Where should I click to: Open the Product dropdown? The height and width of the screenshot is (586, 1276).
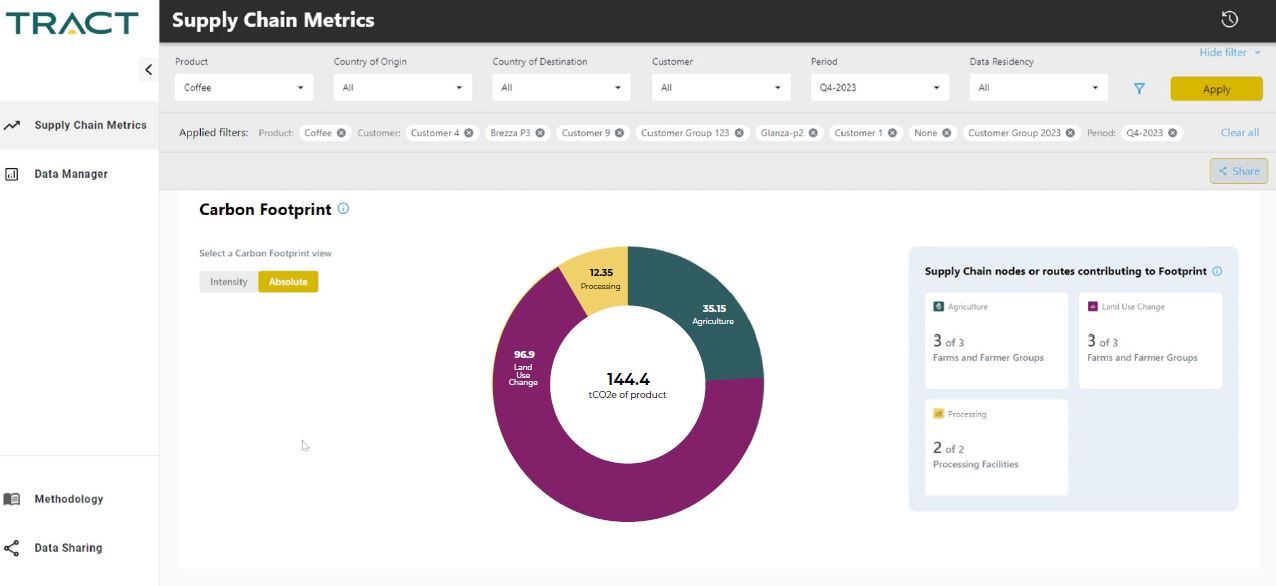(243, 88)
